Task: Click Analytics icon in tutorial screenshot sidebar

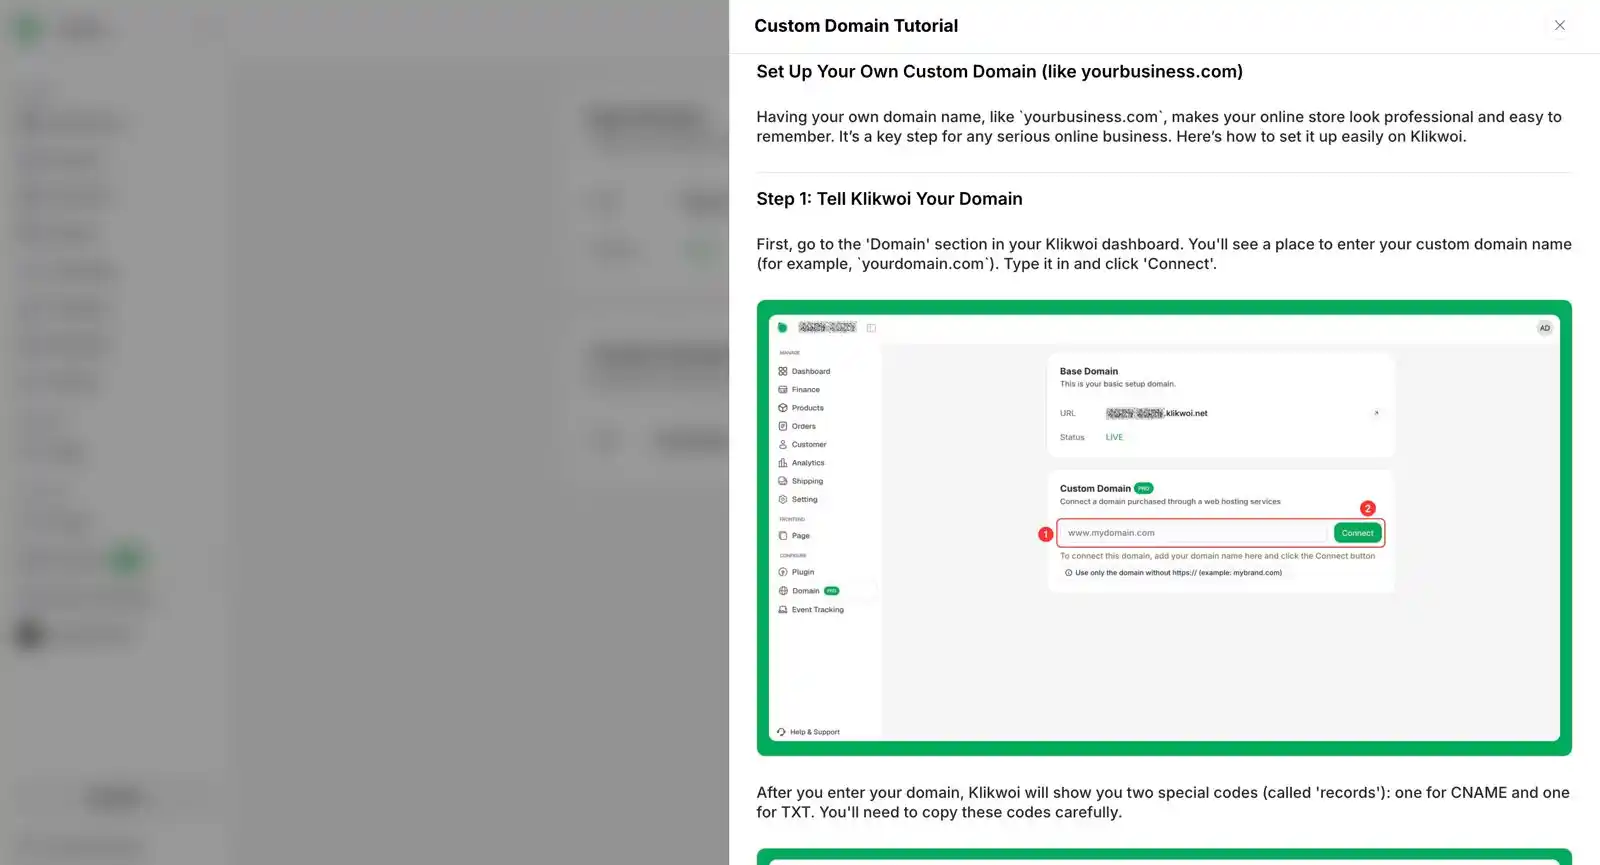Action: (783, 463)
